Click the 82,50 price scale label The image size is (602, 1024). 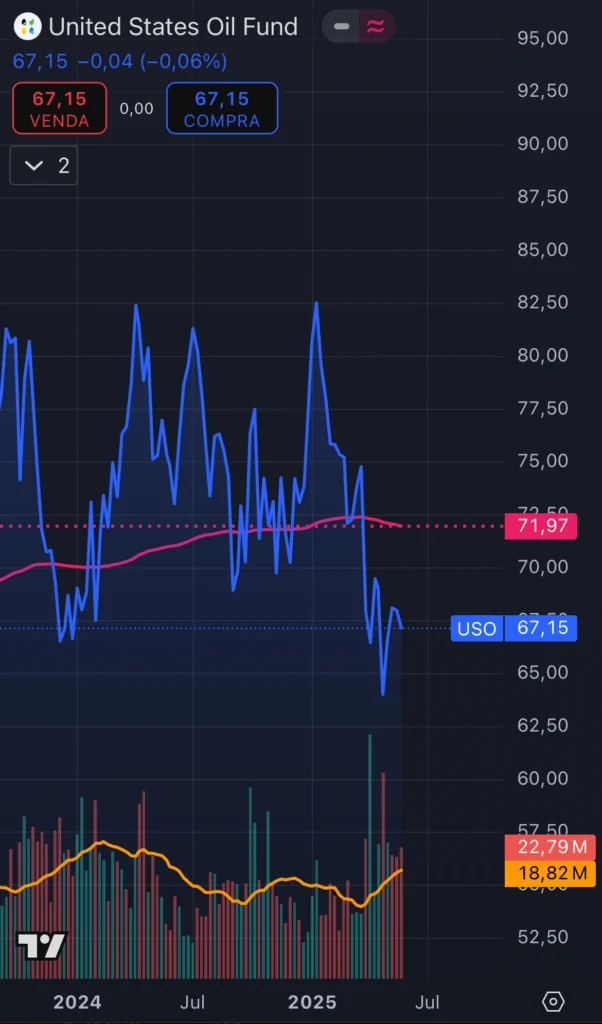coord(543,302)
